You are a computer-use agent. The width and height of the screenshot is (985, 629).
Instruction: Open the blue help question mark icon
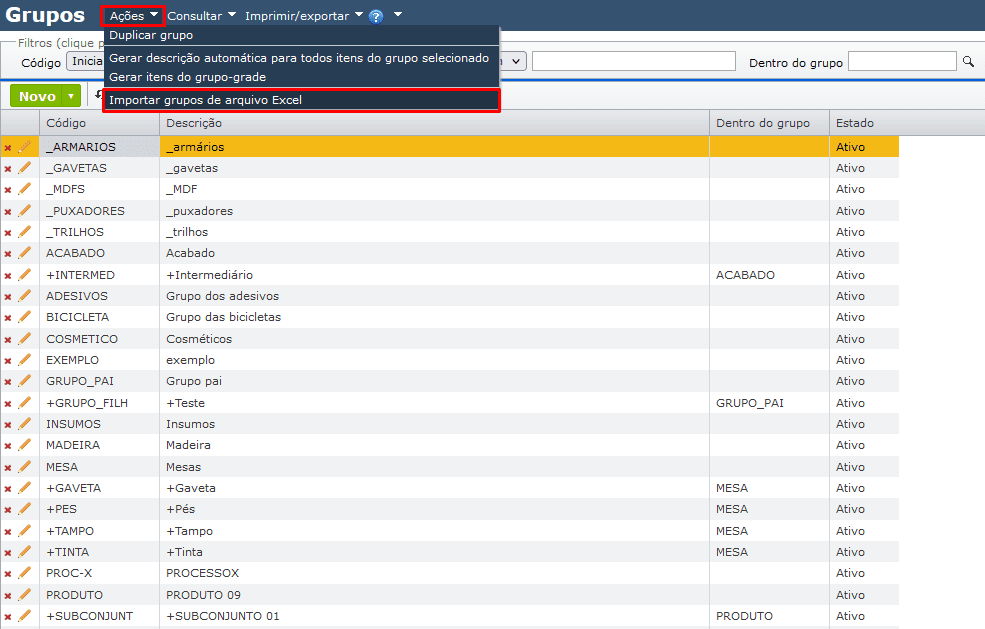376,16
